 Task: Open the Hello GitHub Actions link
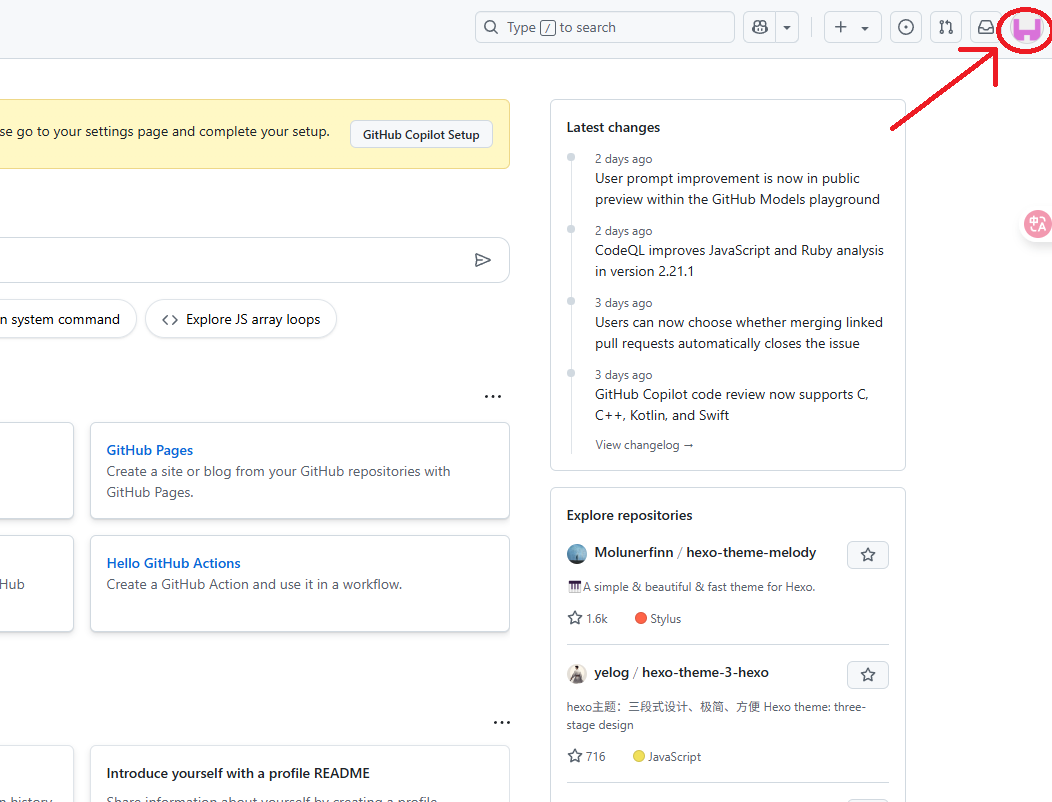[x=173, y=563]
